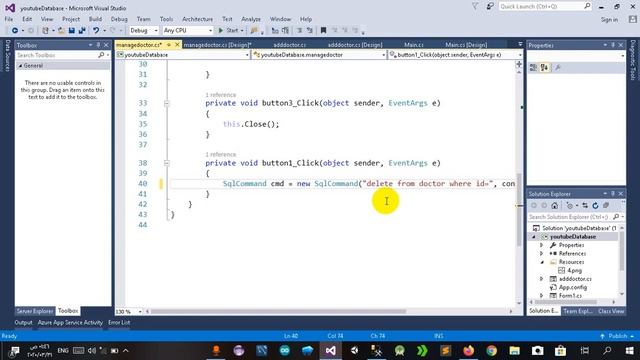The height and width of the screenshot is (360, 640).
Task: Open Google Chrome from the taskbar
Action: pos(491,351)
